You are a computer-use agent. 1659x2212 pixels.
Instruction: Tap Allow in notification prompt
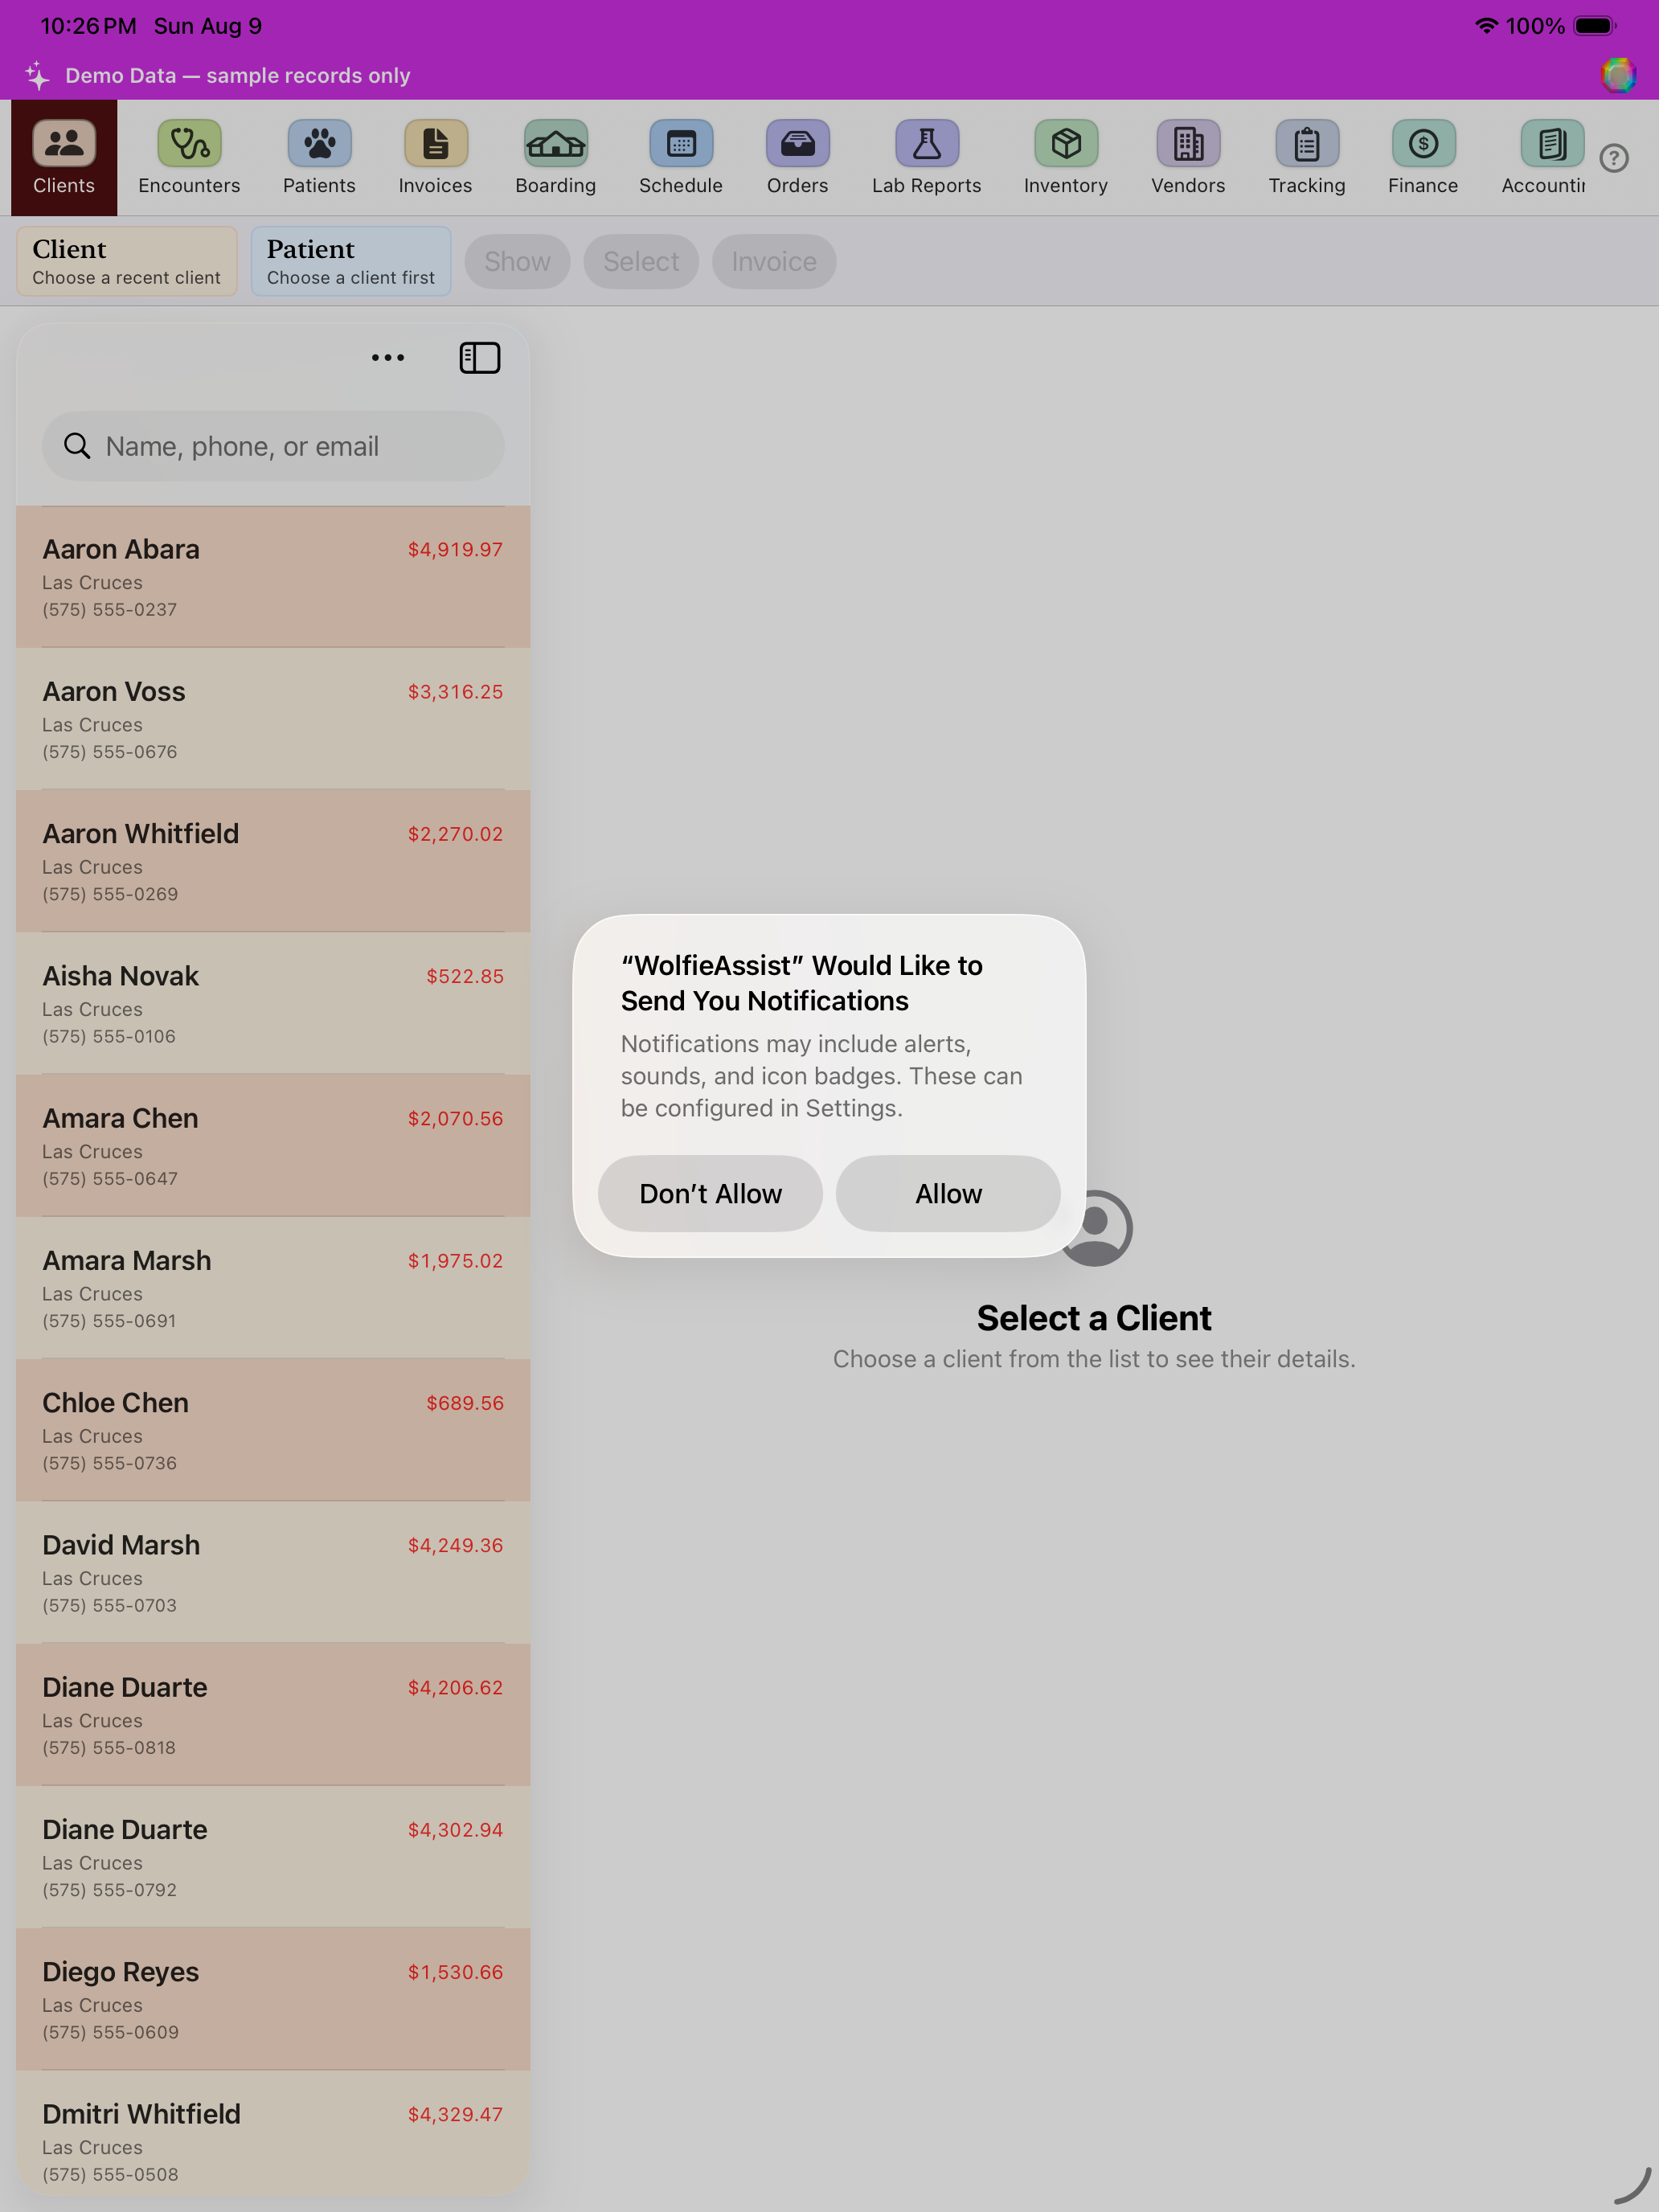pyautogui.click(x=948, y=1194)
